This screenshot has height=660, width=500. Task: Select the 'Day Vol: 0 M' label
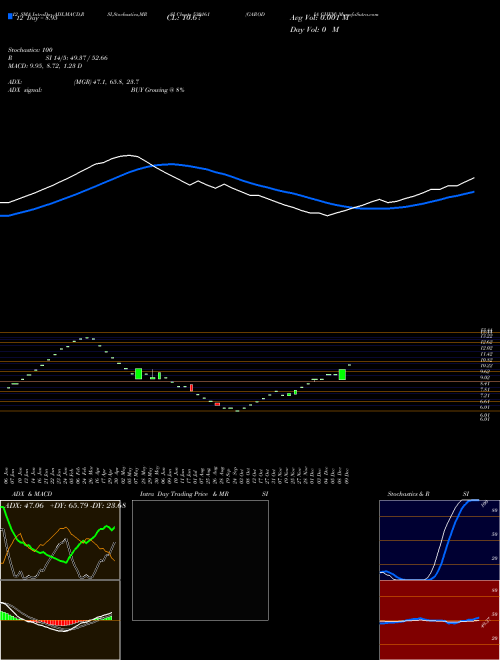tap(314, 30)
